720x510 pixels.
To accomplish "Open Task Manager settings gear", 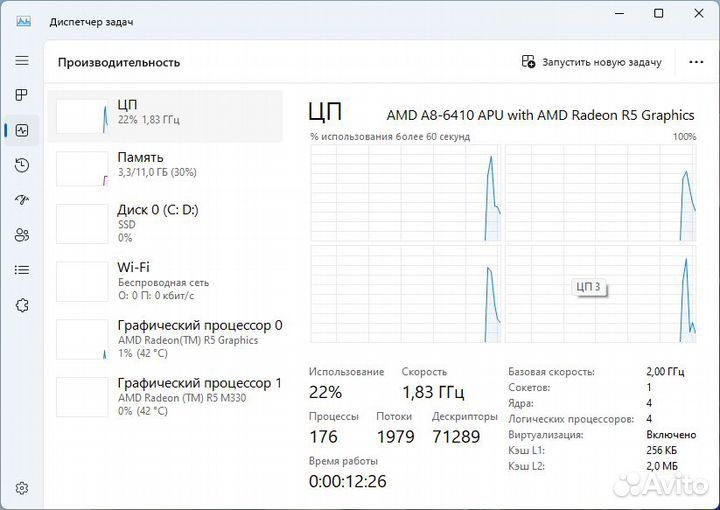I will click(22, 488).
